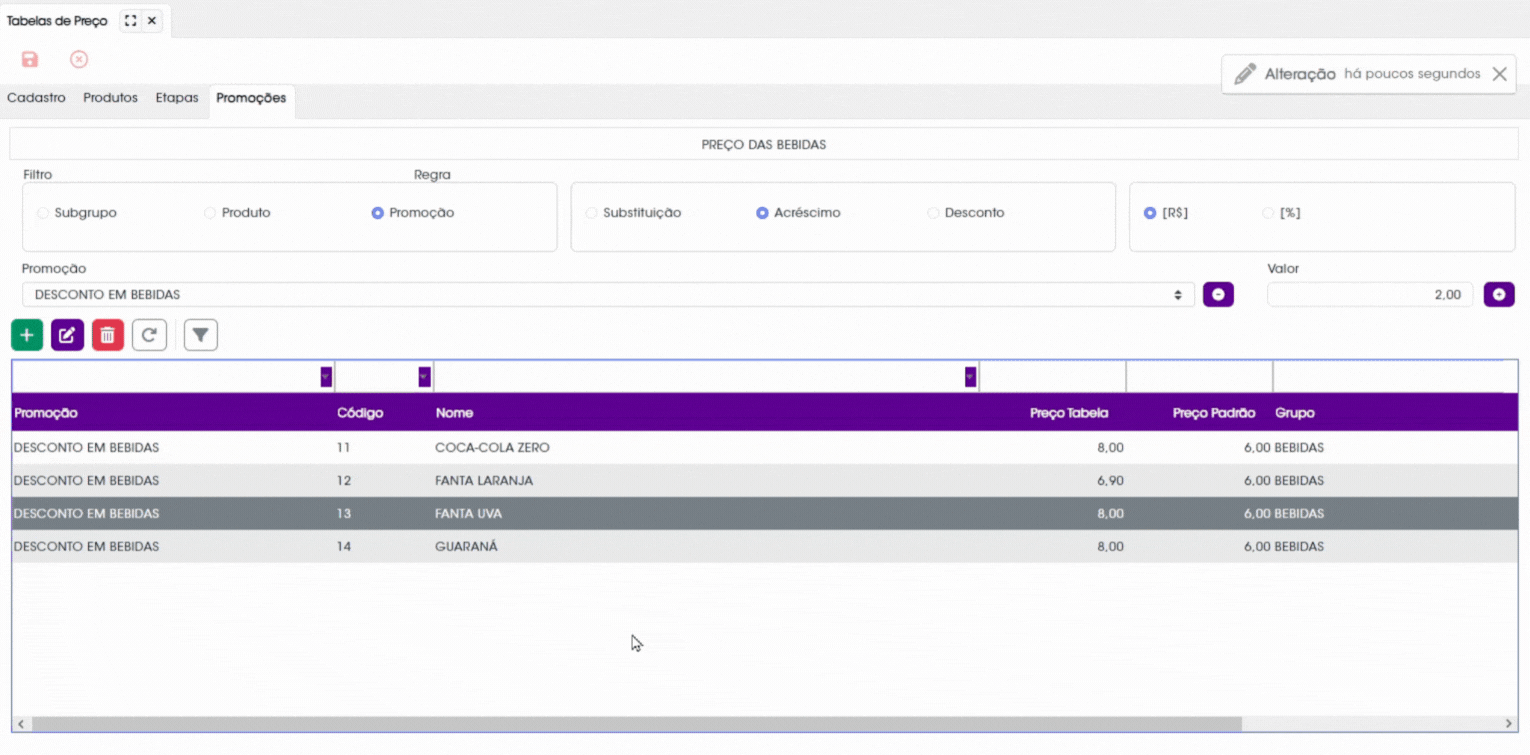
Task: Open Promoção column filter dropdown
Action: point(326,377)
